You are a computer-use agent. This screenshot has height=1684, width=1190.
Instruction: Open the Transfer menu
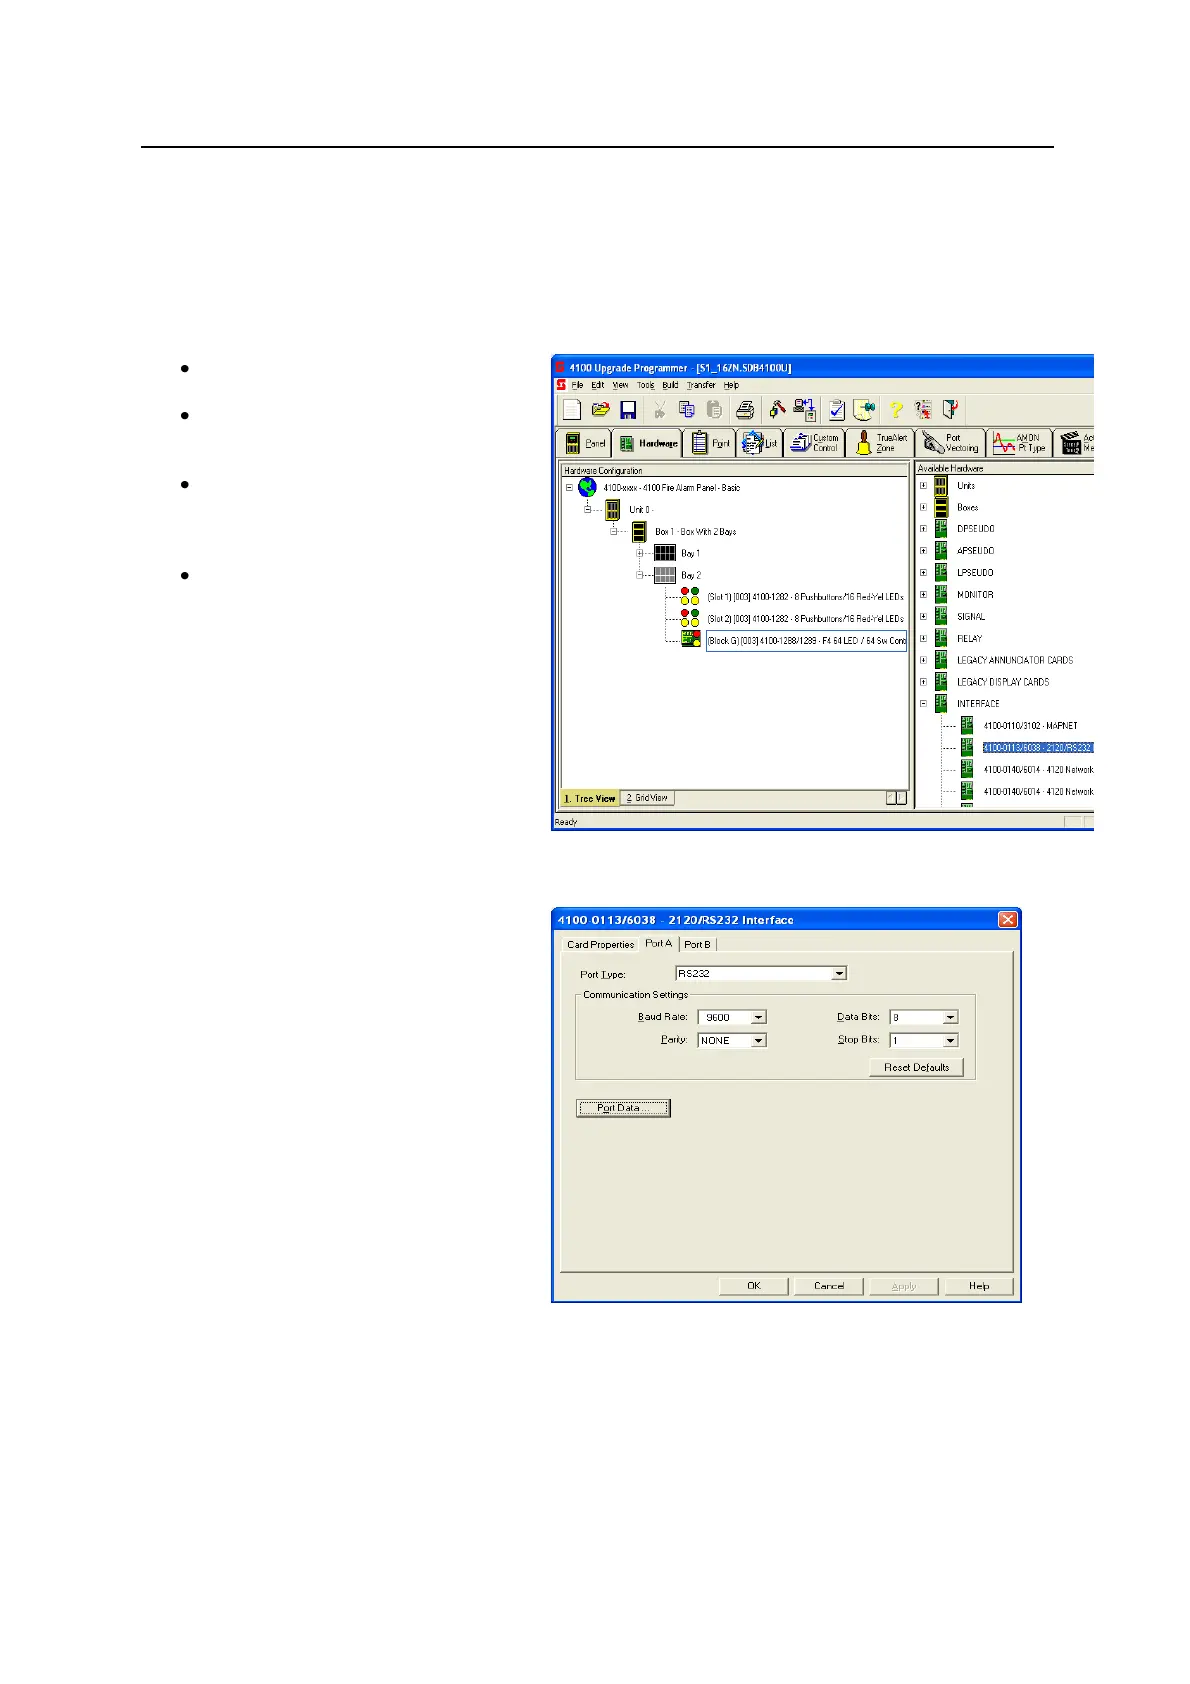[x=701, y=385]
